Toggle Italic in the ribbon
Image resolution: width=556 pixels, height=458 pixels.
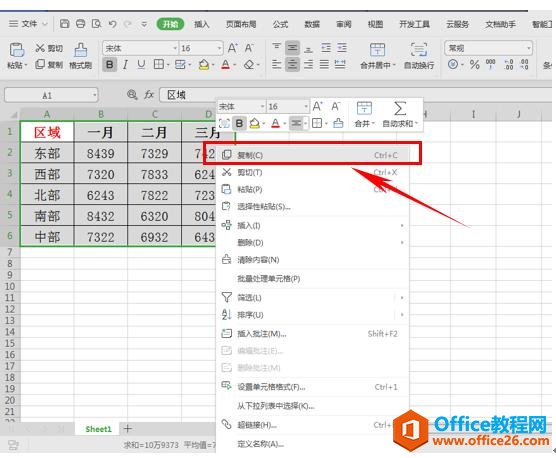point(125,65)
